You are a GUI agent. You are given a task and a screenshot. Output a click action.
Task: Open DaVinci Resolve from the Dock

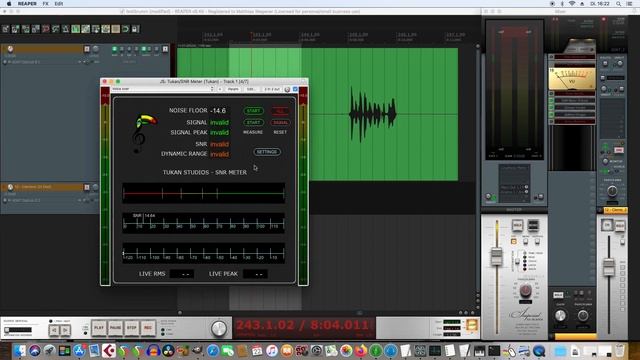pos(168,351)
